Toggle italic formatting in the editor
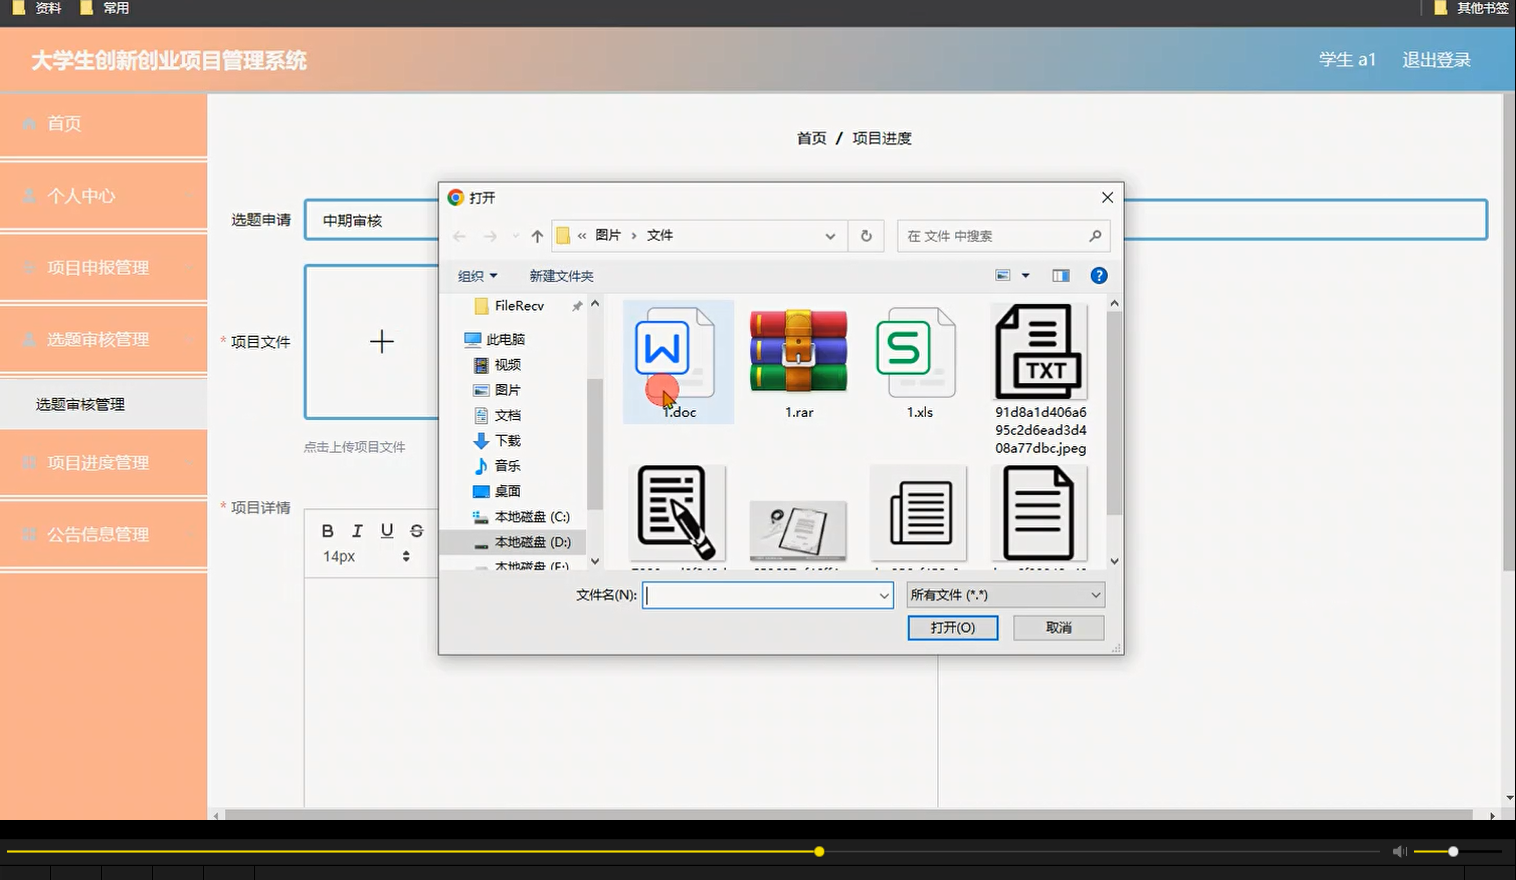Viewport: 1516px width, 880px height. (x=356, y=530)
